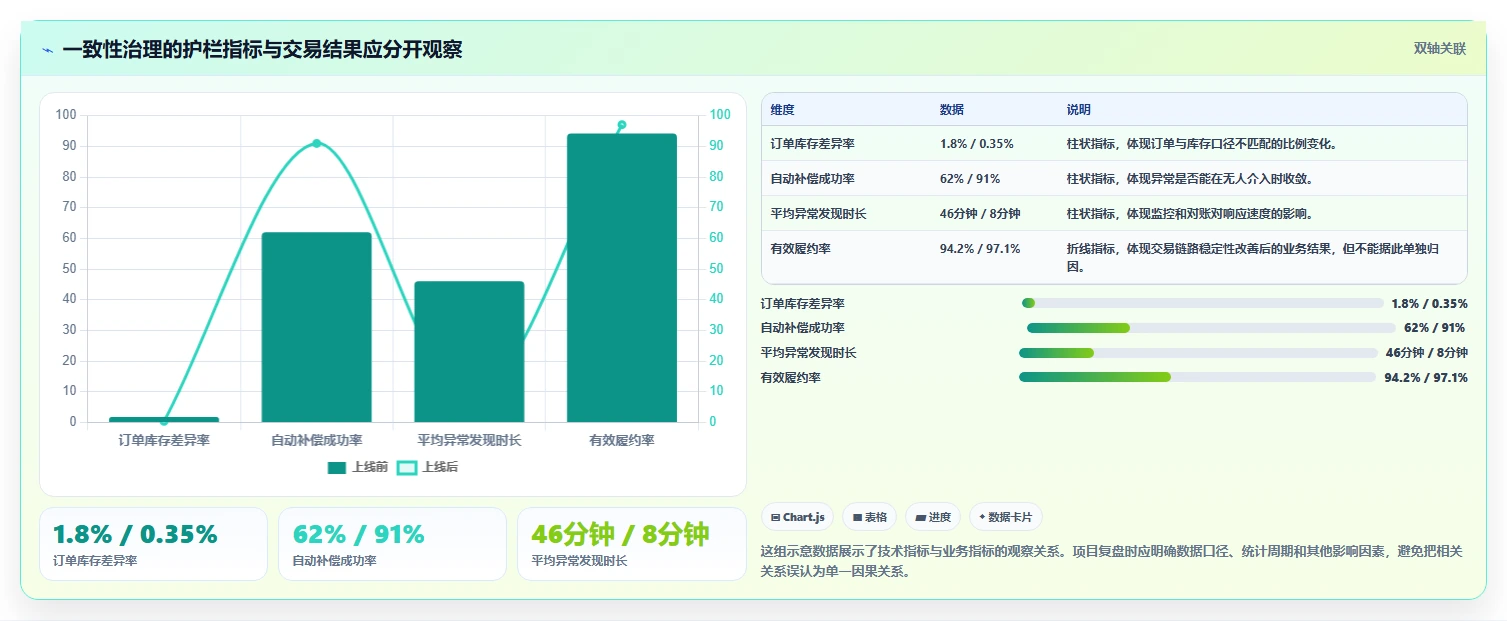Screen dimensions: 1507x621
Task: Click the line point above 自动补偿成功率 bar
Action: click(x=317, y=143)
